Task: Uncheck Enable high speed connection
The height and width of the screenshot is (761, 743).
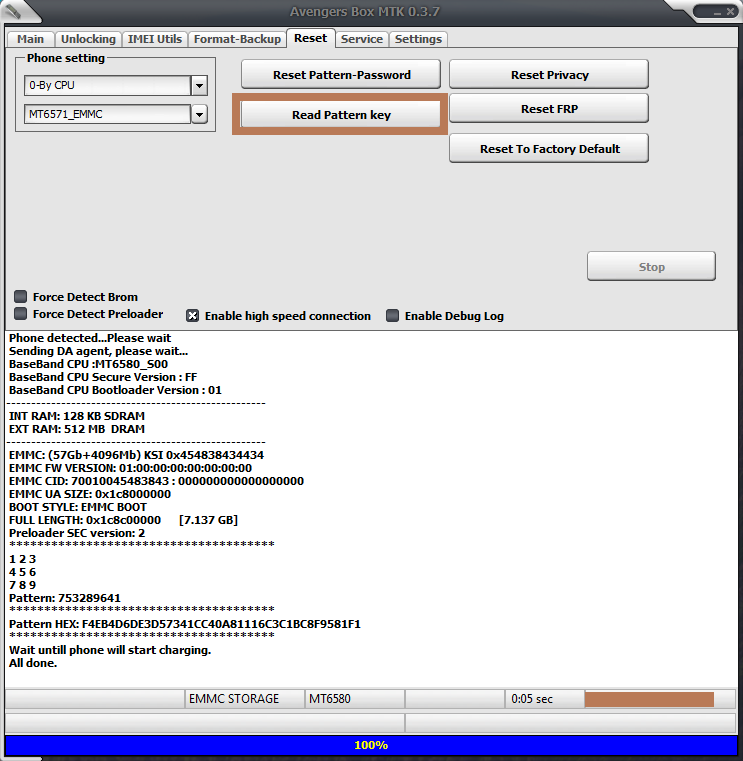Action: coord(193,316)
